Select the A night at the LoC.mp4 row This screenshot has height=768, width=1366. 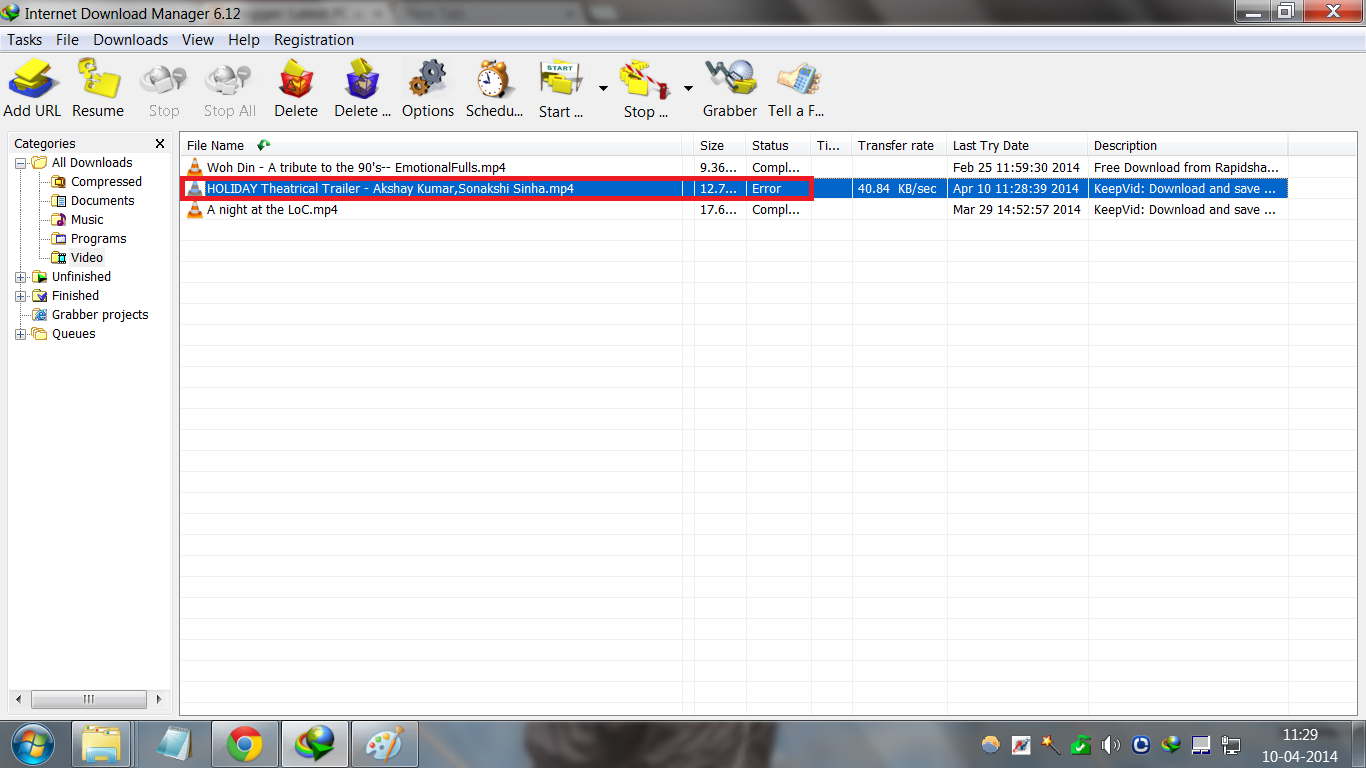click(734, 209)
